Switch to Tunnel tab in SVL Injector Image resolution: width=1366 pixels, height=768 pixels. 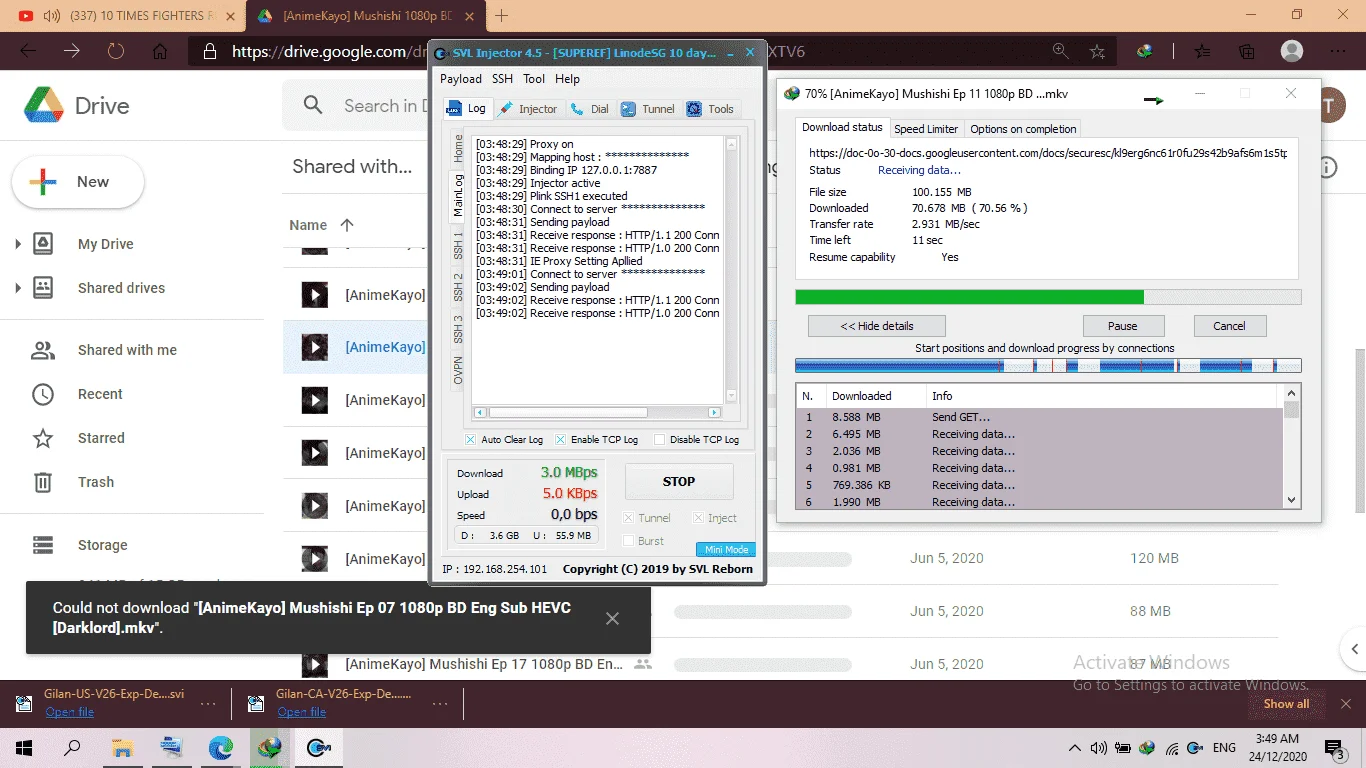coord(648,109)
